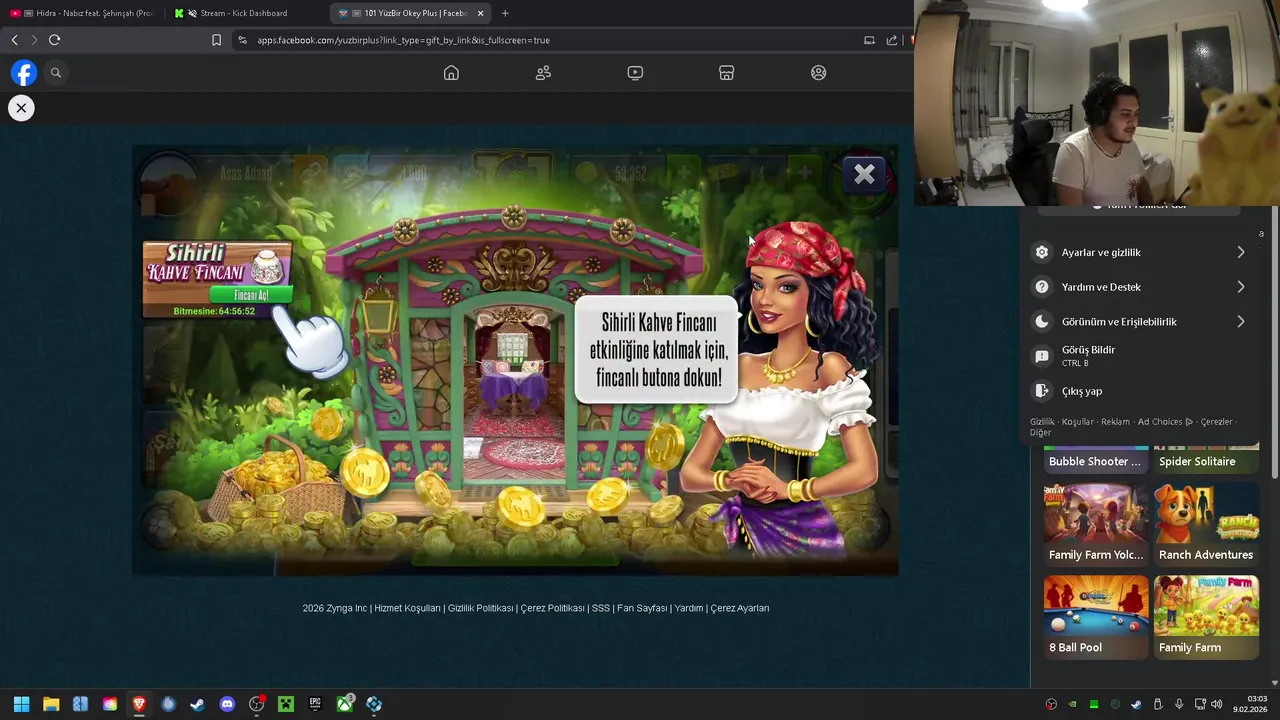Click Çerez Politikası footer link

[552, 608]
